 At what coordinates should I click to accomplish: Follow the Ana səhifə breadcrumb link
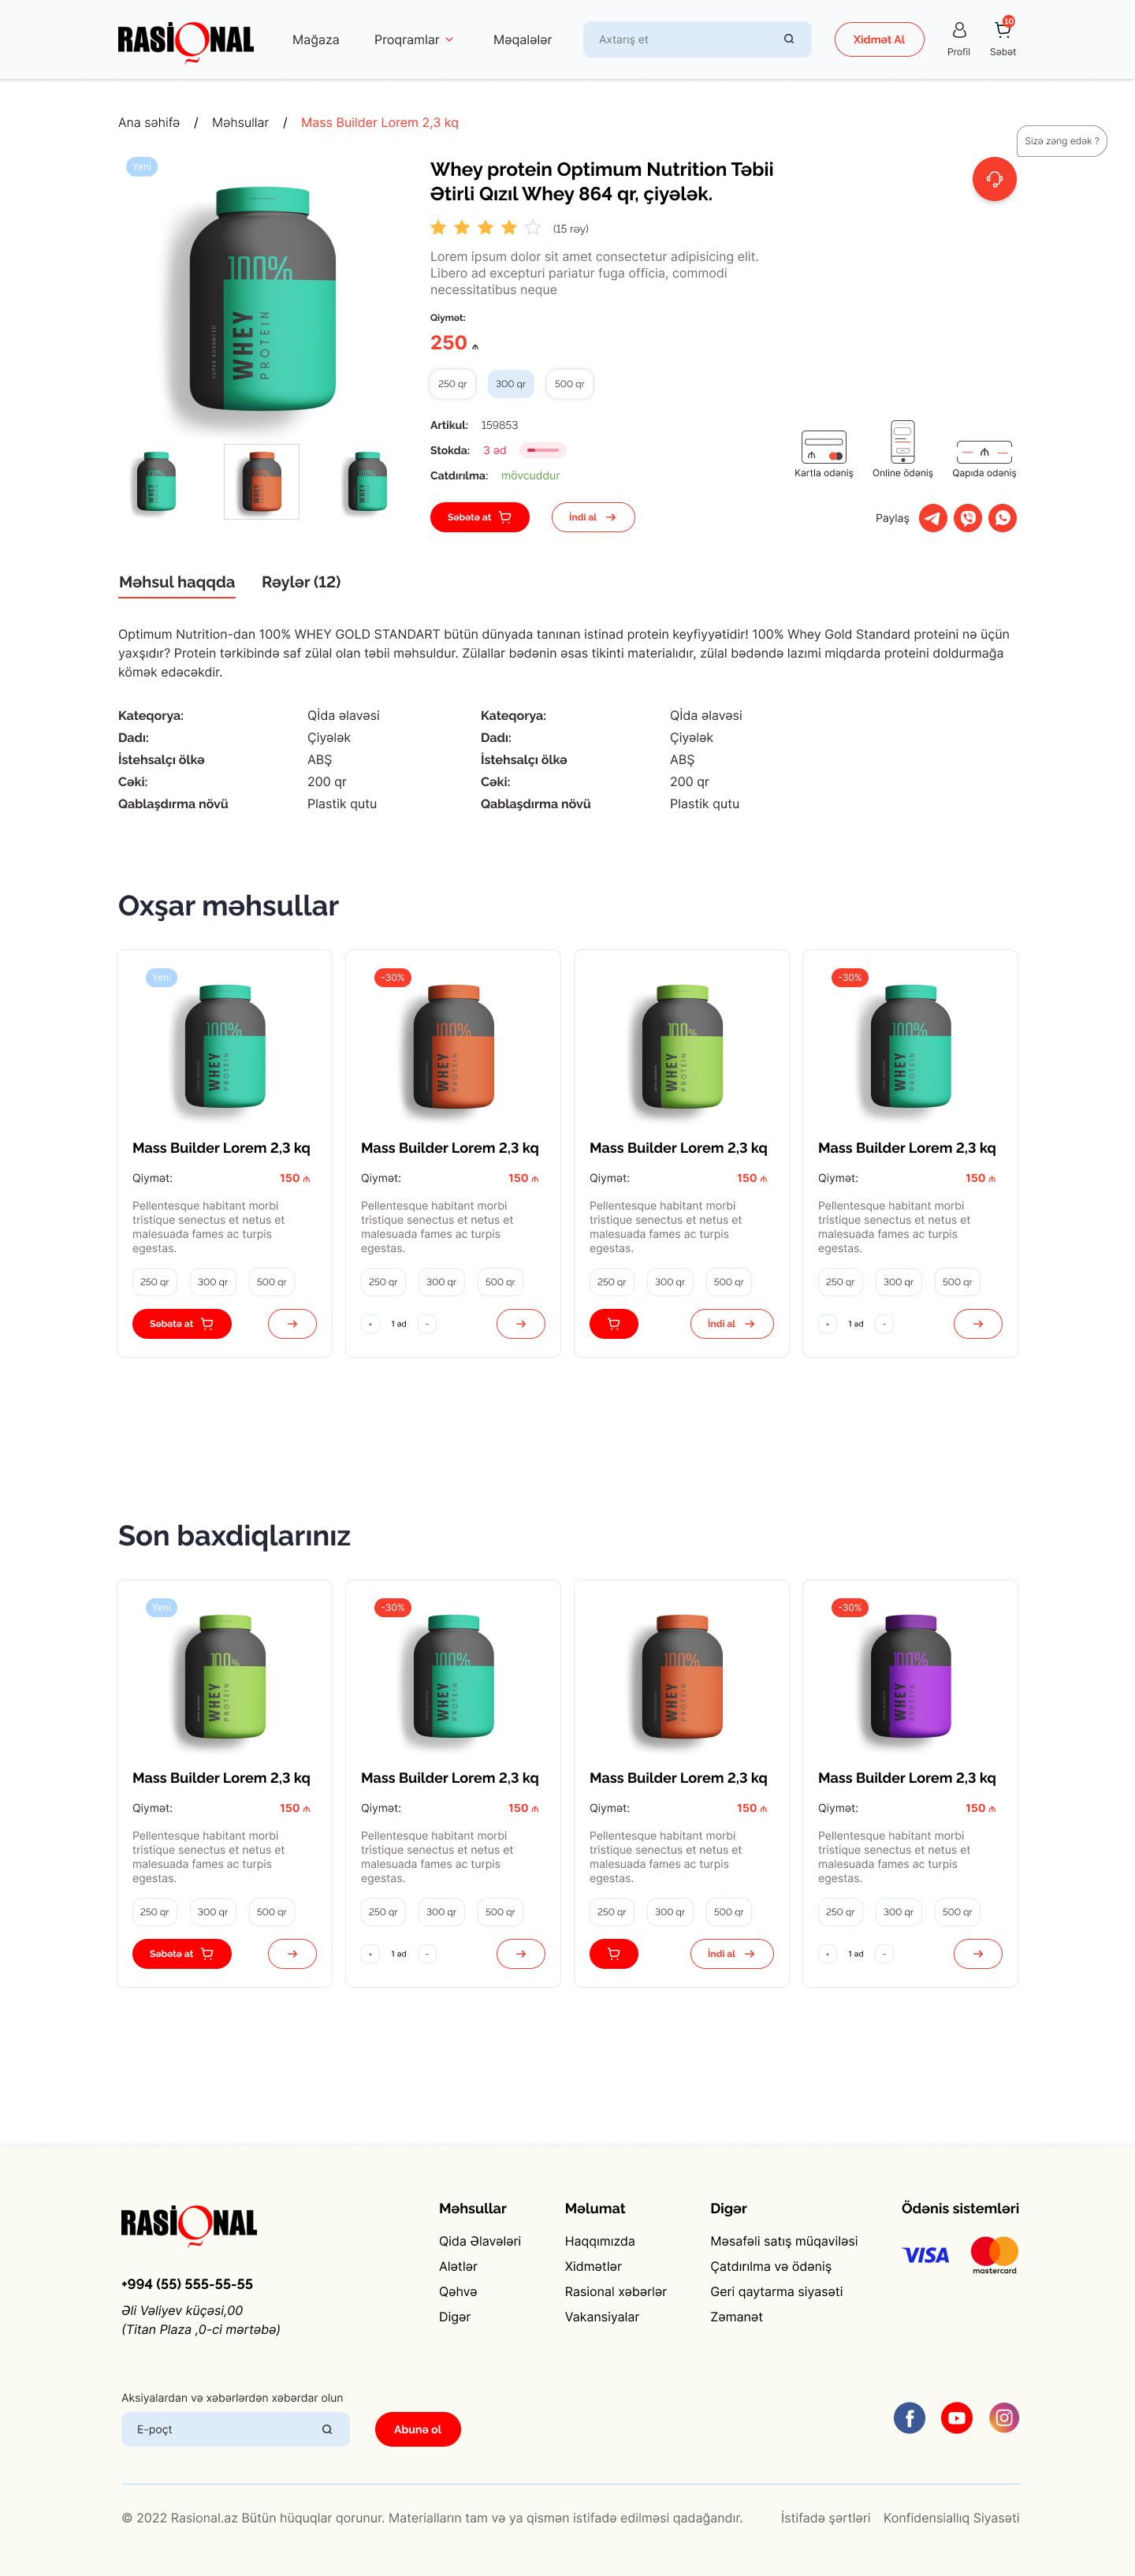(x=147, y=122)
